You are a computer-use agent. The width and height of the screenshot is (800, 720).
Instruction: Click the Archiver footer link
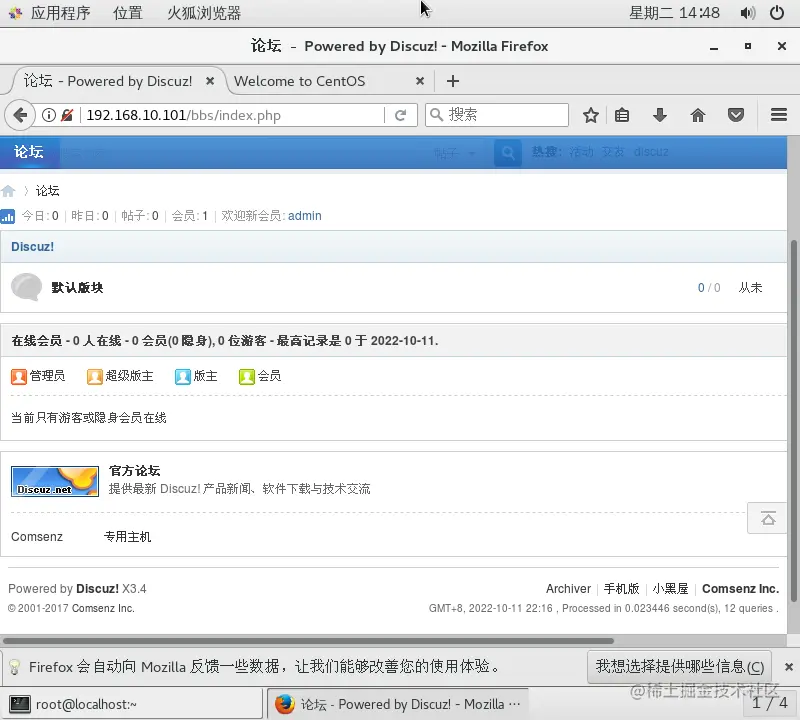tap(568, 589)
